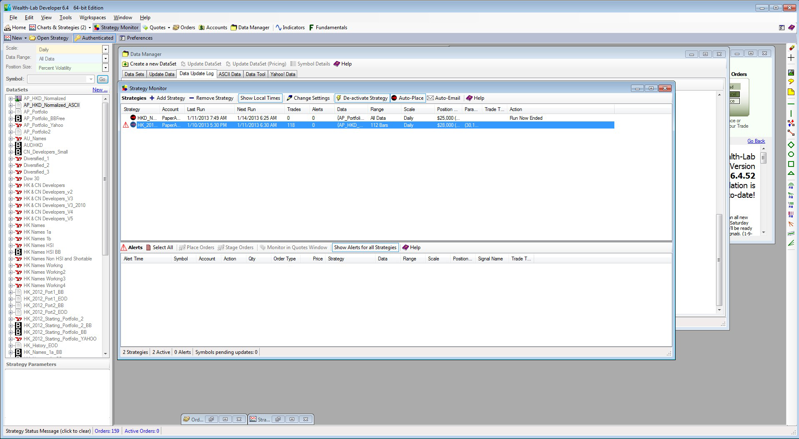This screenshot has height=439, width=799.
Task: Open the Position Size dropdown
Action: (x=105, y=68)
